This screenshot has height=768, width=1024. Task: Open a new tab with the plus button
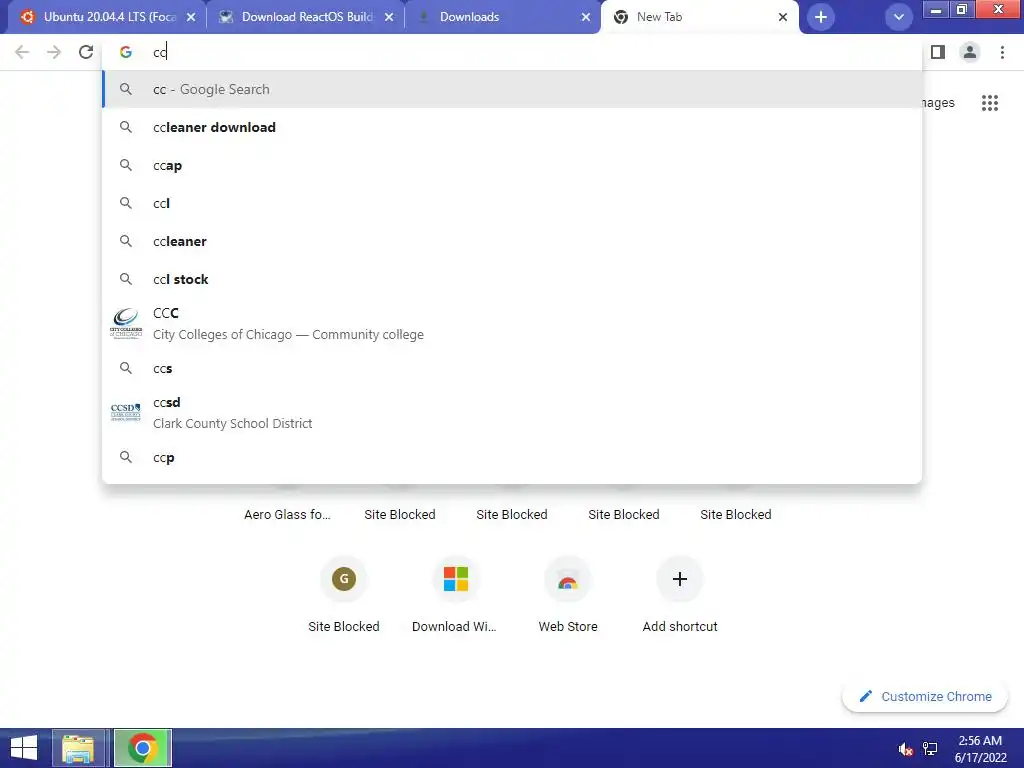(x=821, y=17)
